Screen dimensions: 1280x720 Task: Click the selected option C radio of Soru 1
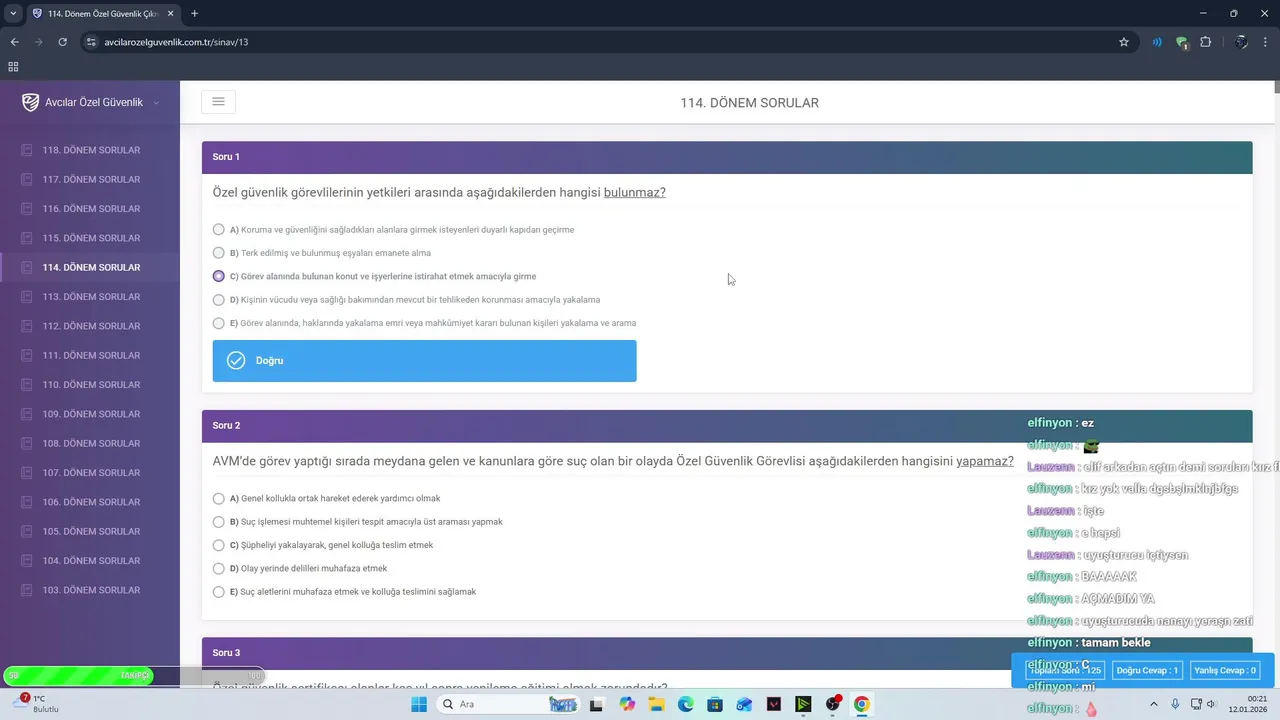(219, 276)
